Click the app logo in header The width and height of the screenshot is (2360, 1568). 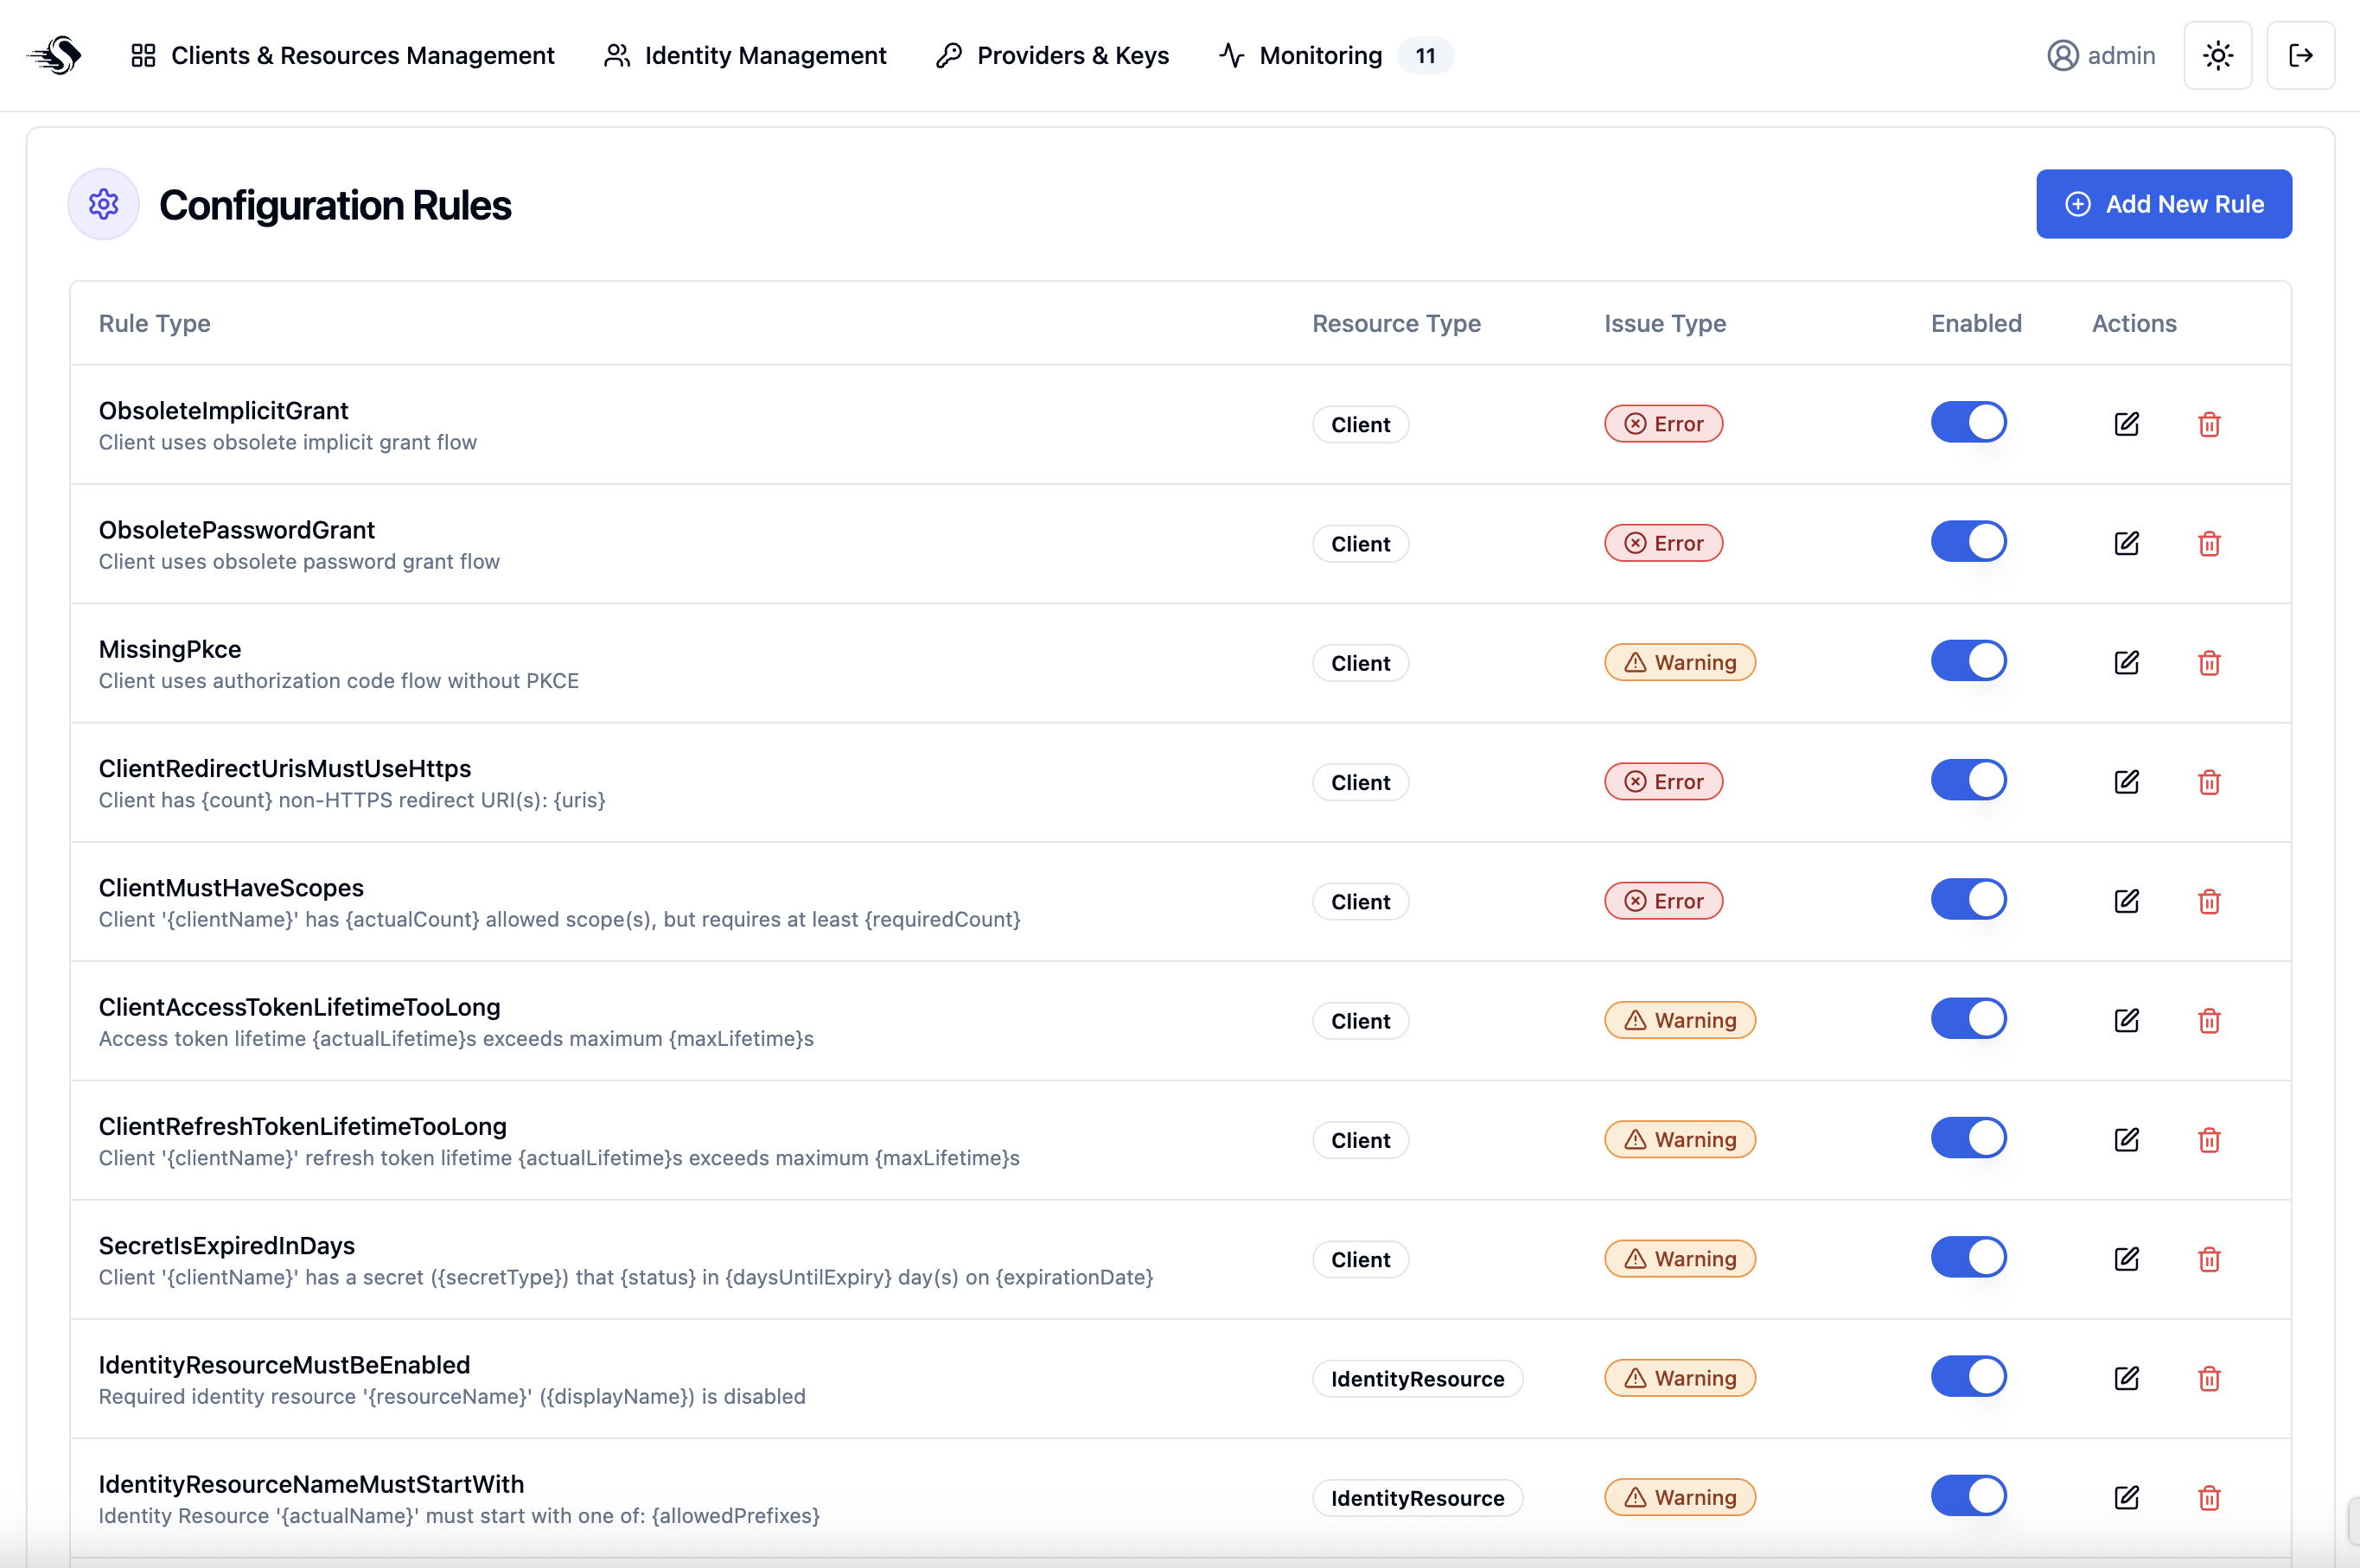[55, 55]
